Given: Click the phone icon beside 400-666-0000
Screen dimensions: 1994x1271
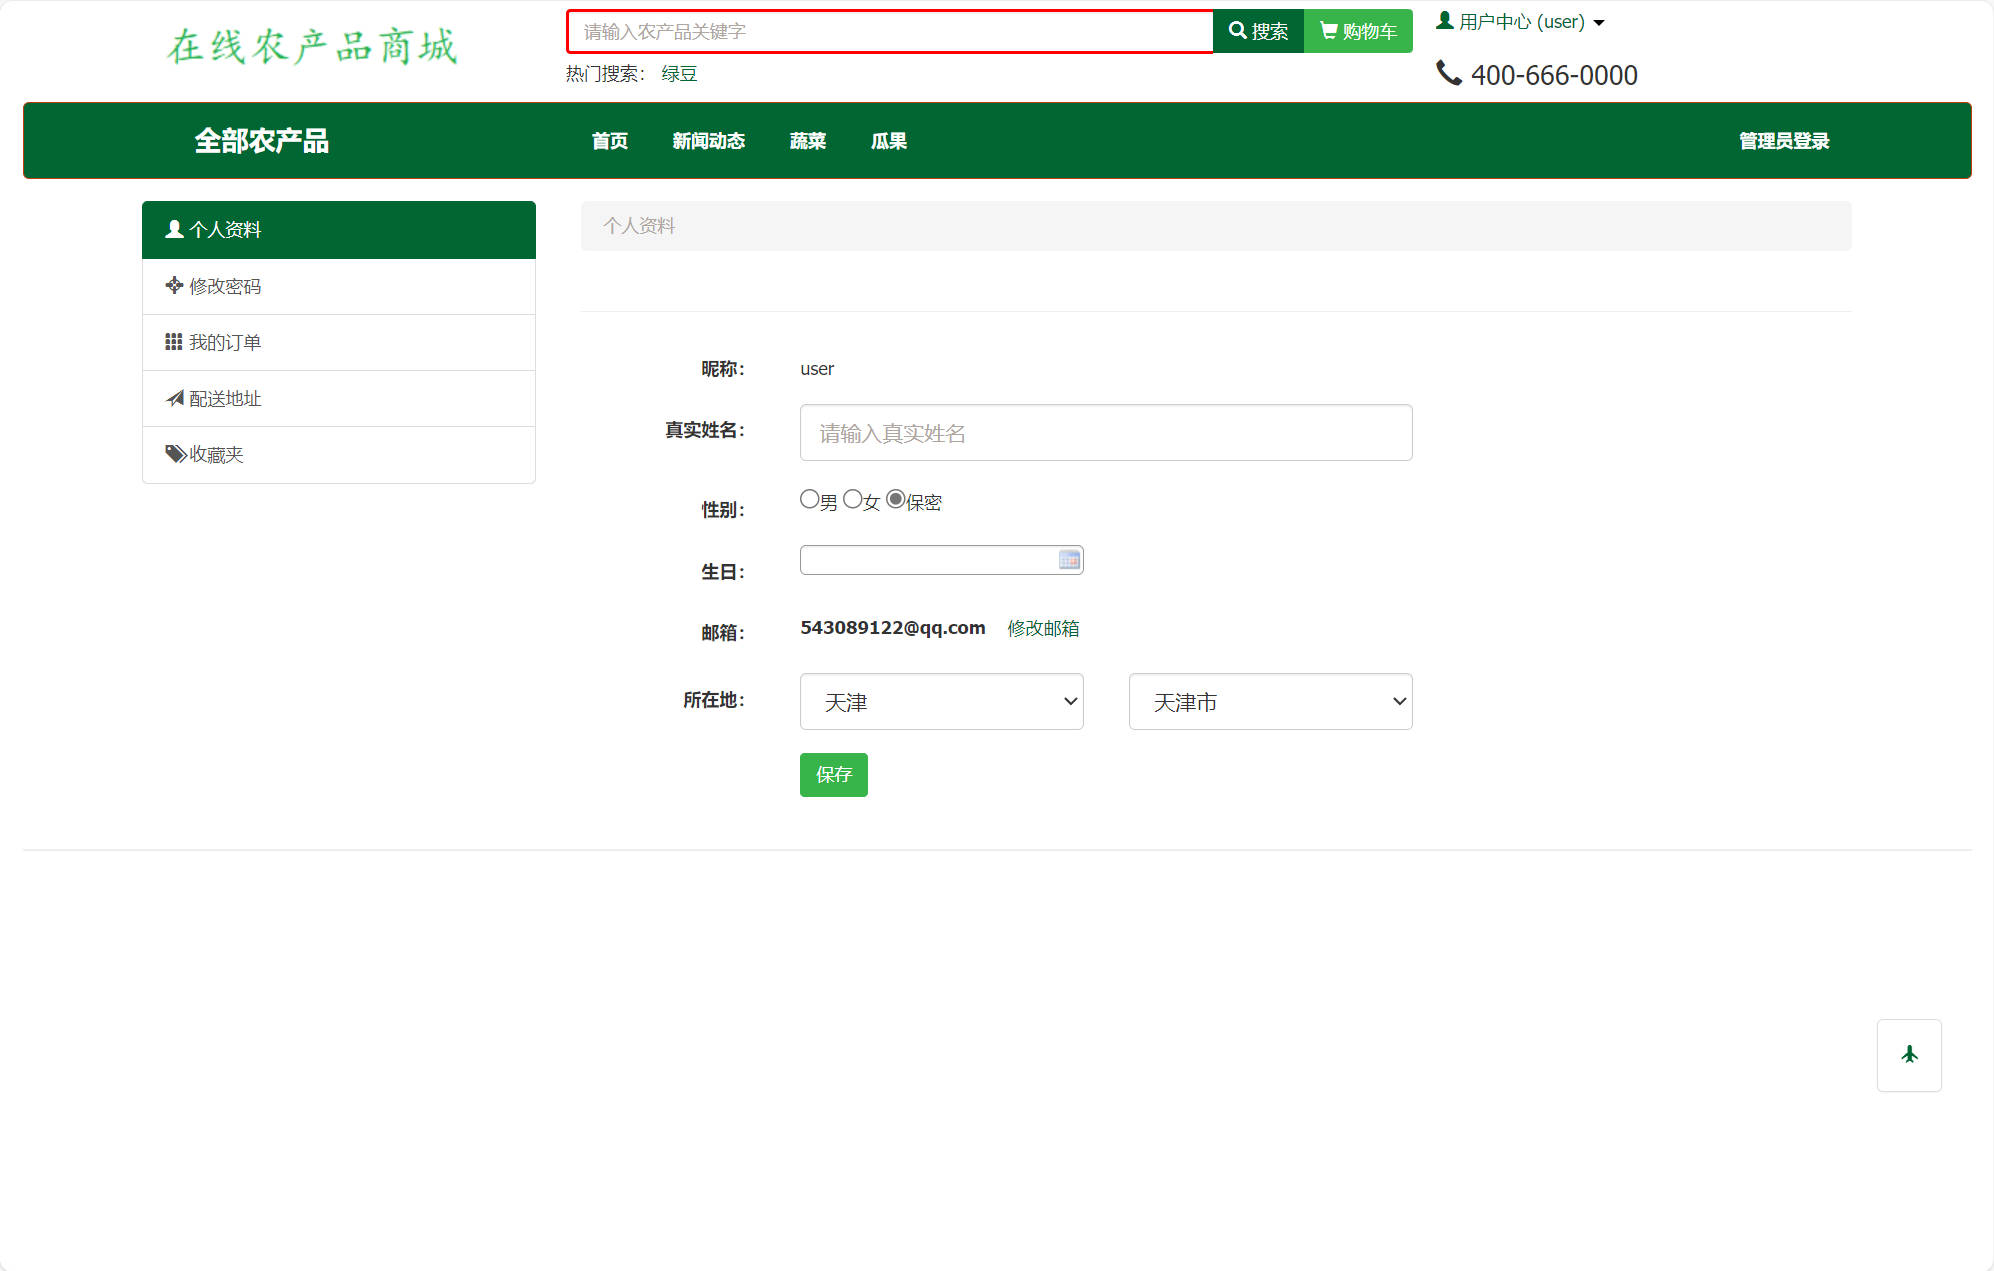Looking at the screenshot, I should (x=1450, y=73).
